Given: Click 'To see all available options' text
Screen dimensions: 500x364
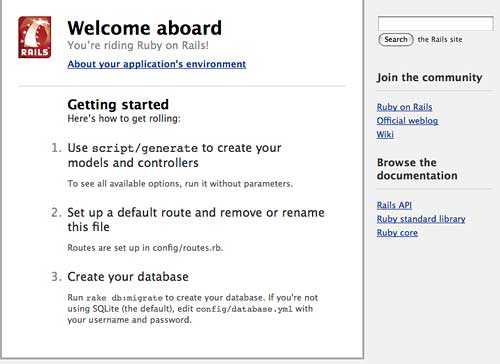Looking at the screenshot, I should point(180,184).
